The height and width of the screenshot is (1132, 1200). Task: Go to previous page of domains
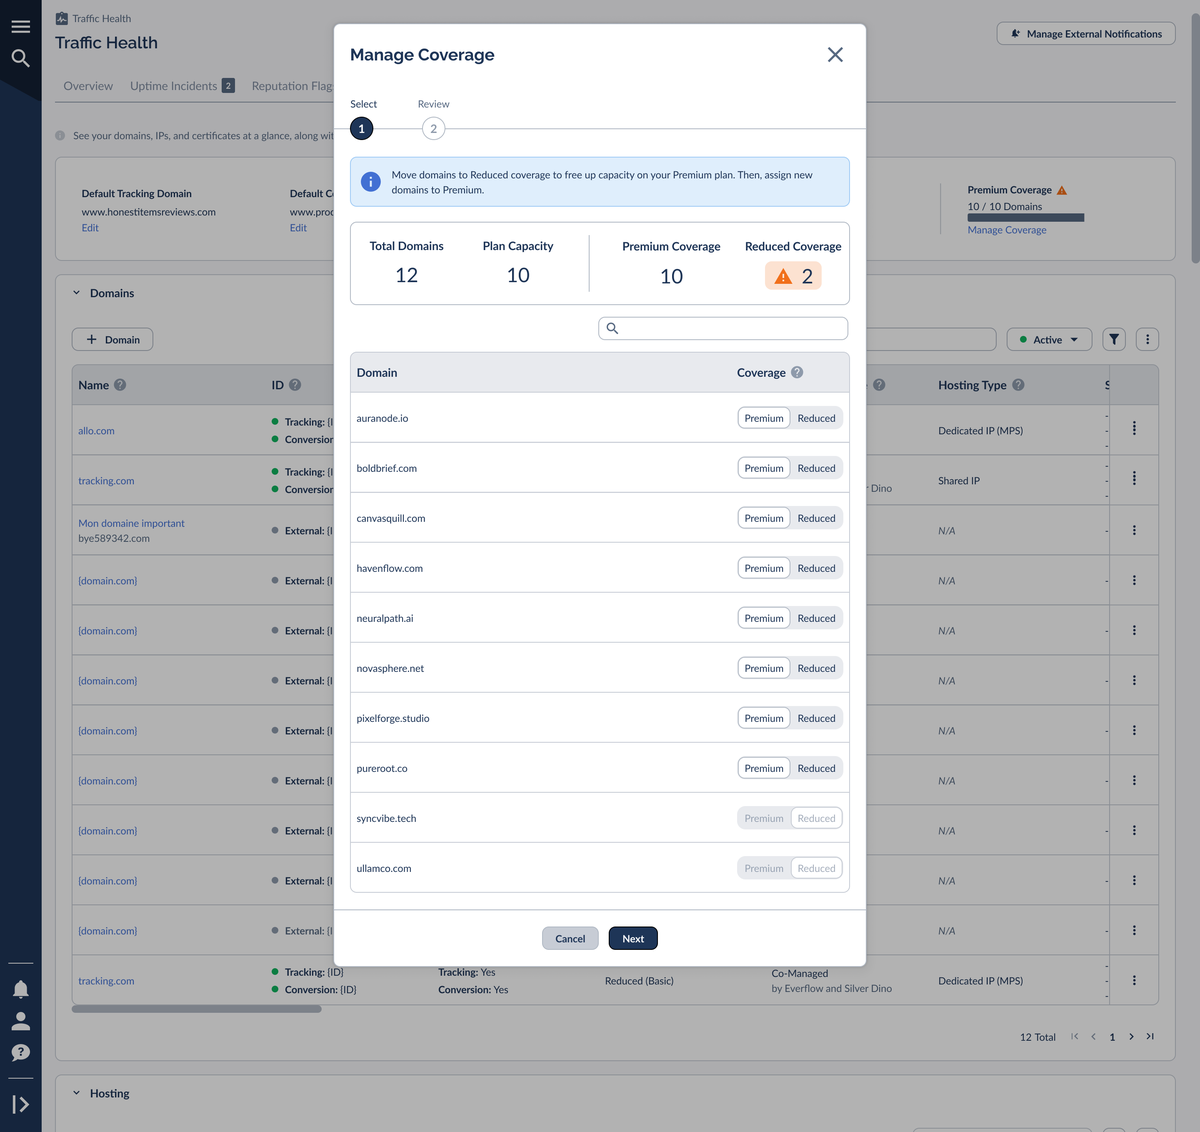1094,1037
